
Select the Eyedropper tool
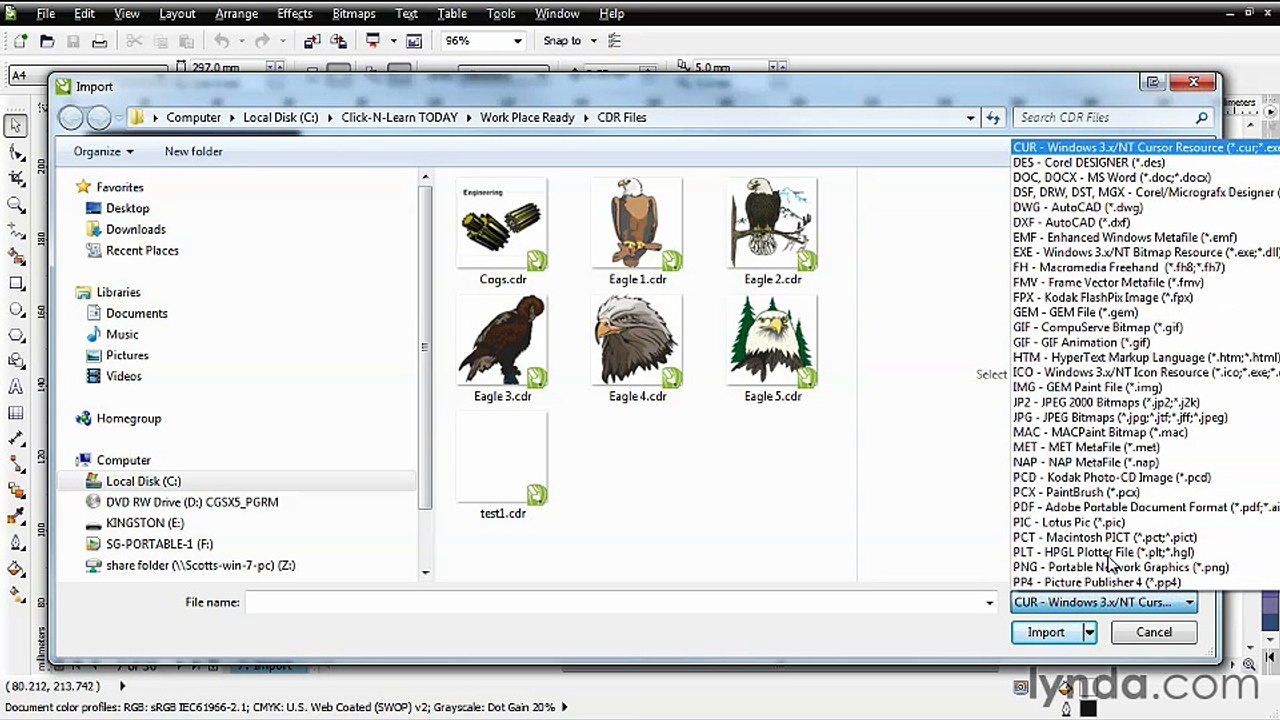15,517
